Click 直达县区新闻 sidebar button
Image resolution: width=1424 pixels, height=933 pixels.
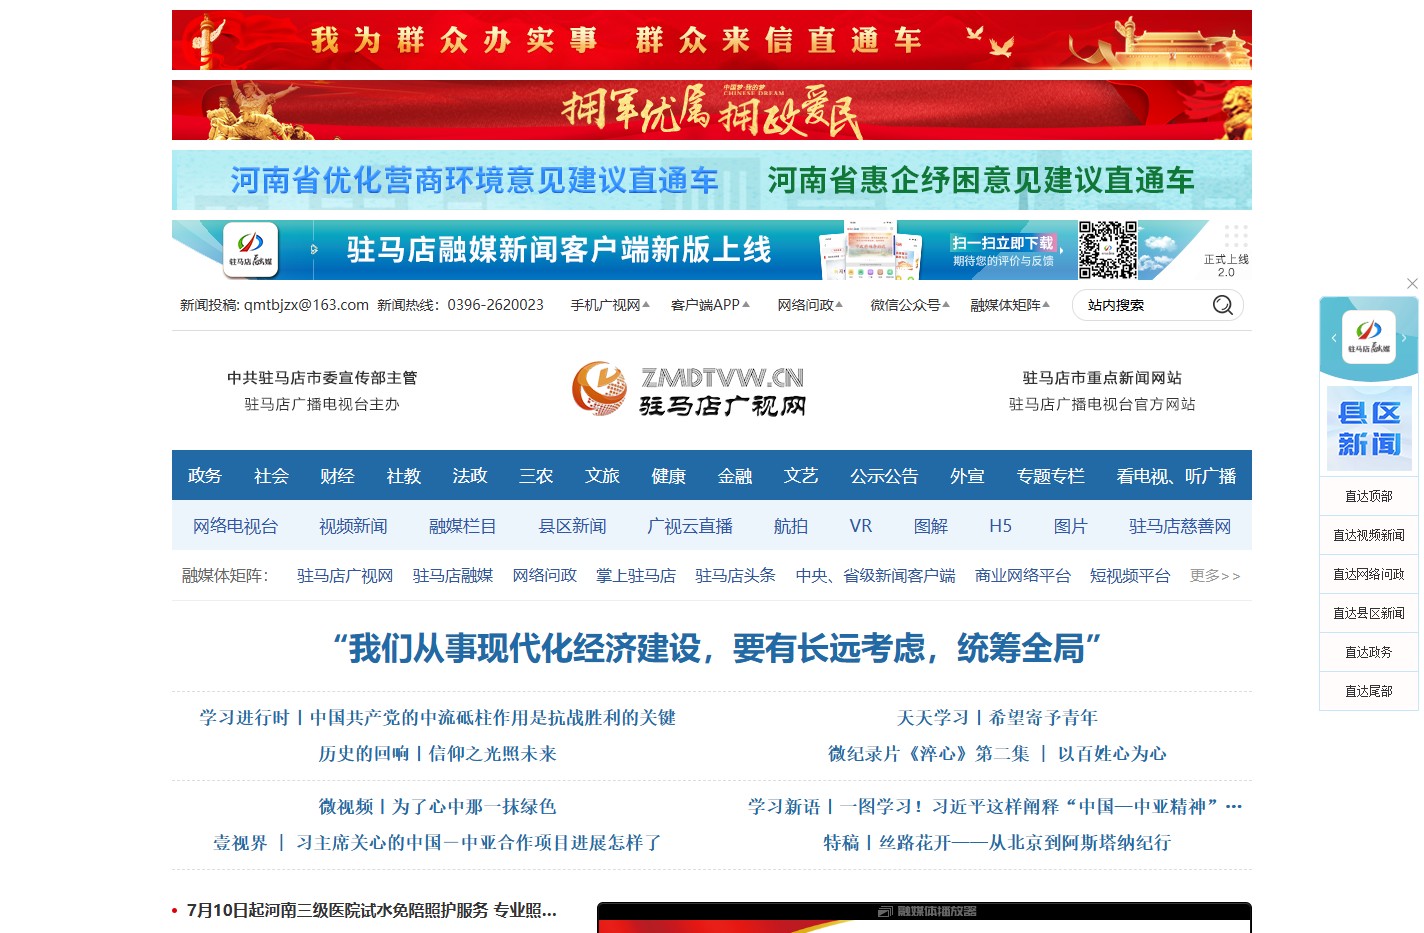pyautogui.click(x=1369, y=613)
